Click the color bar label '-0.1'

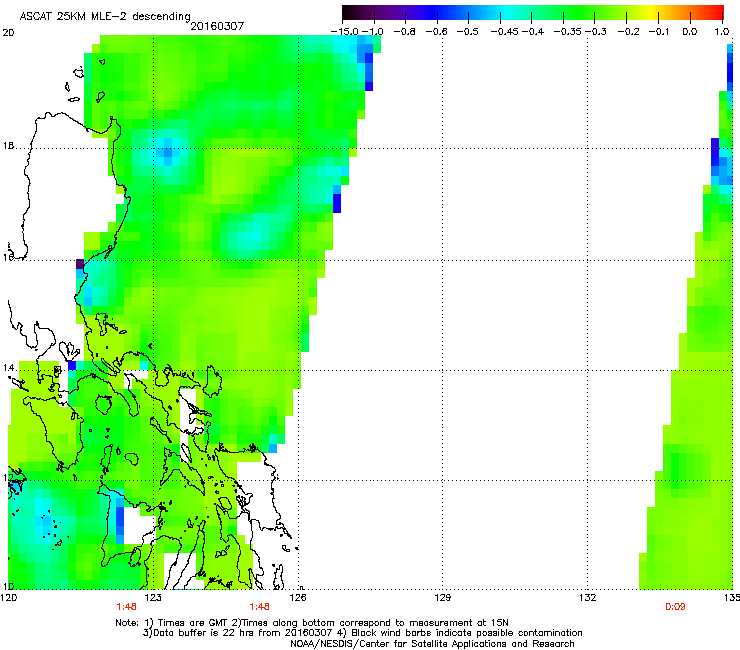(x=659, y=32)
